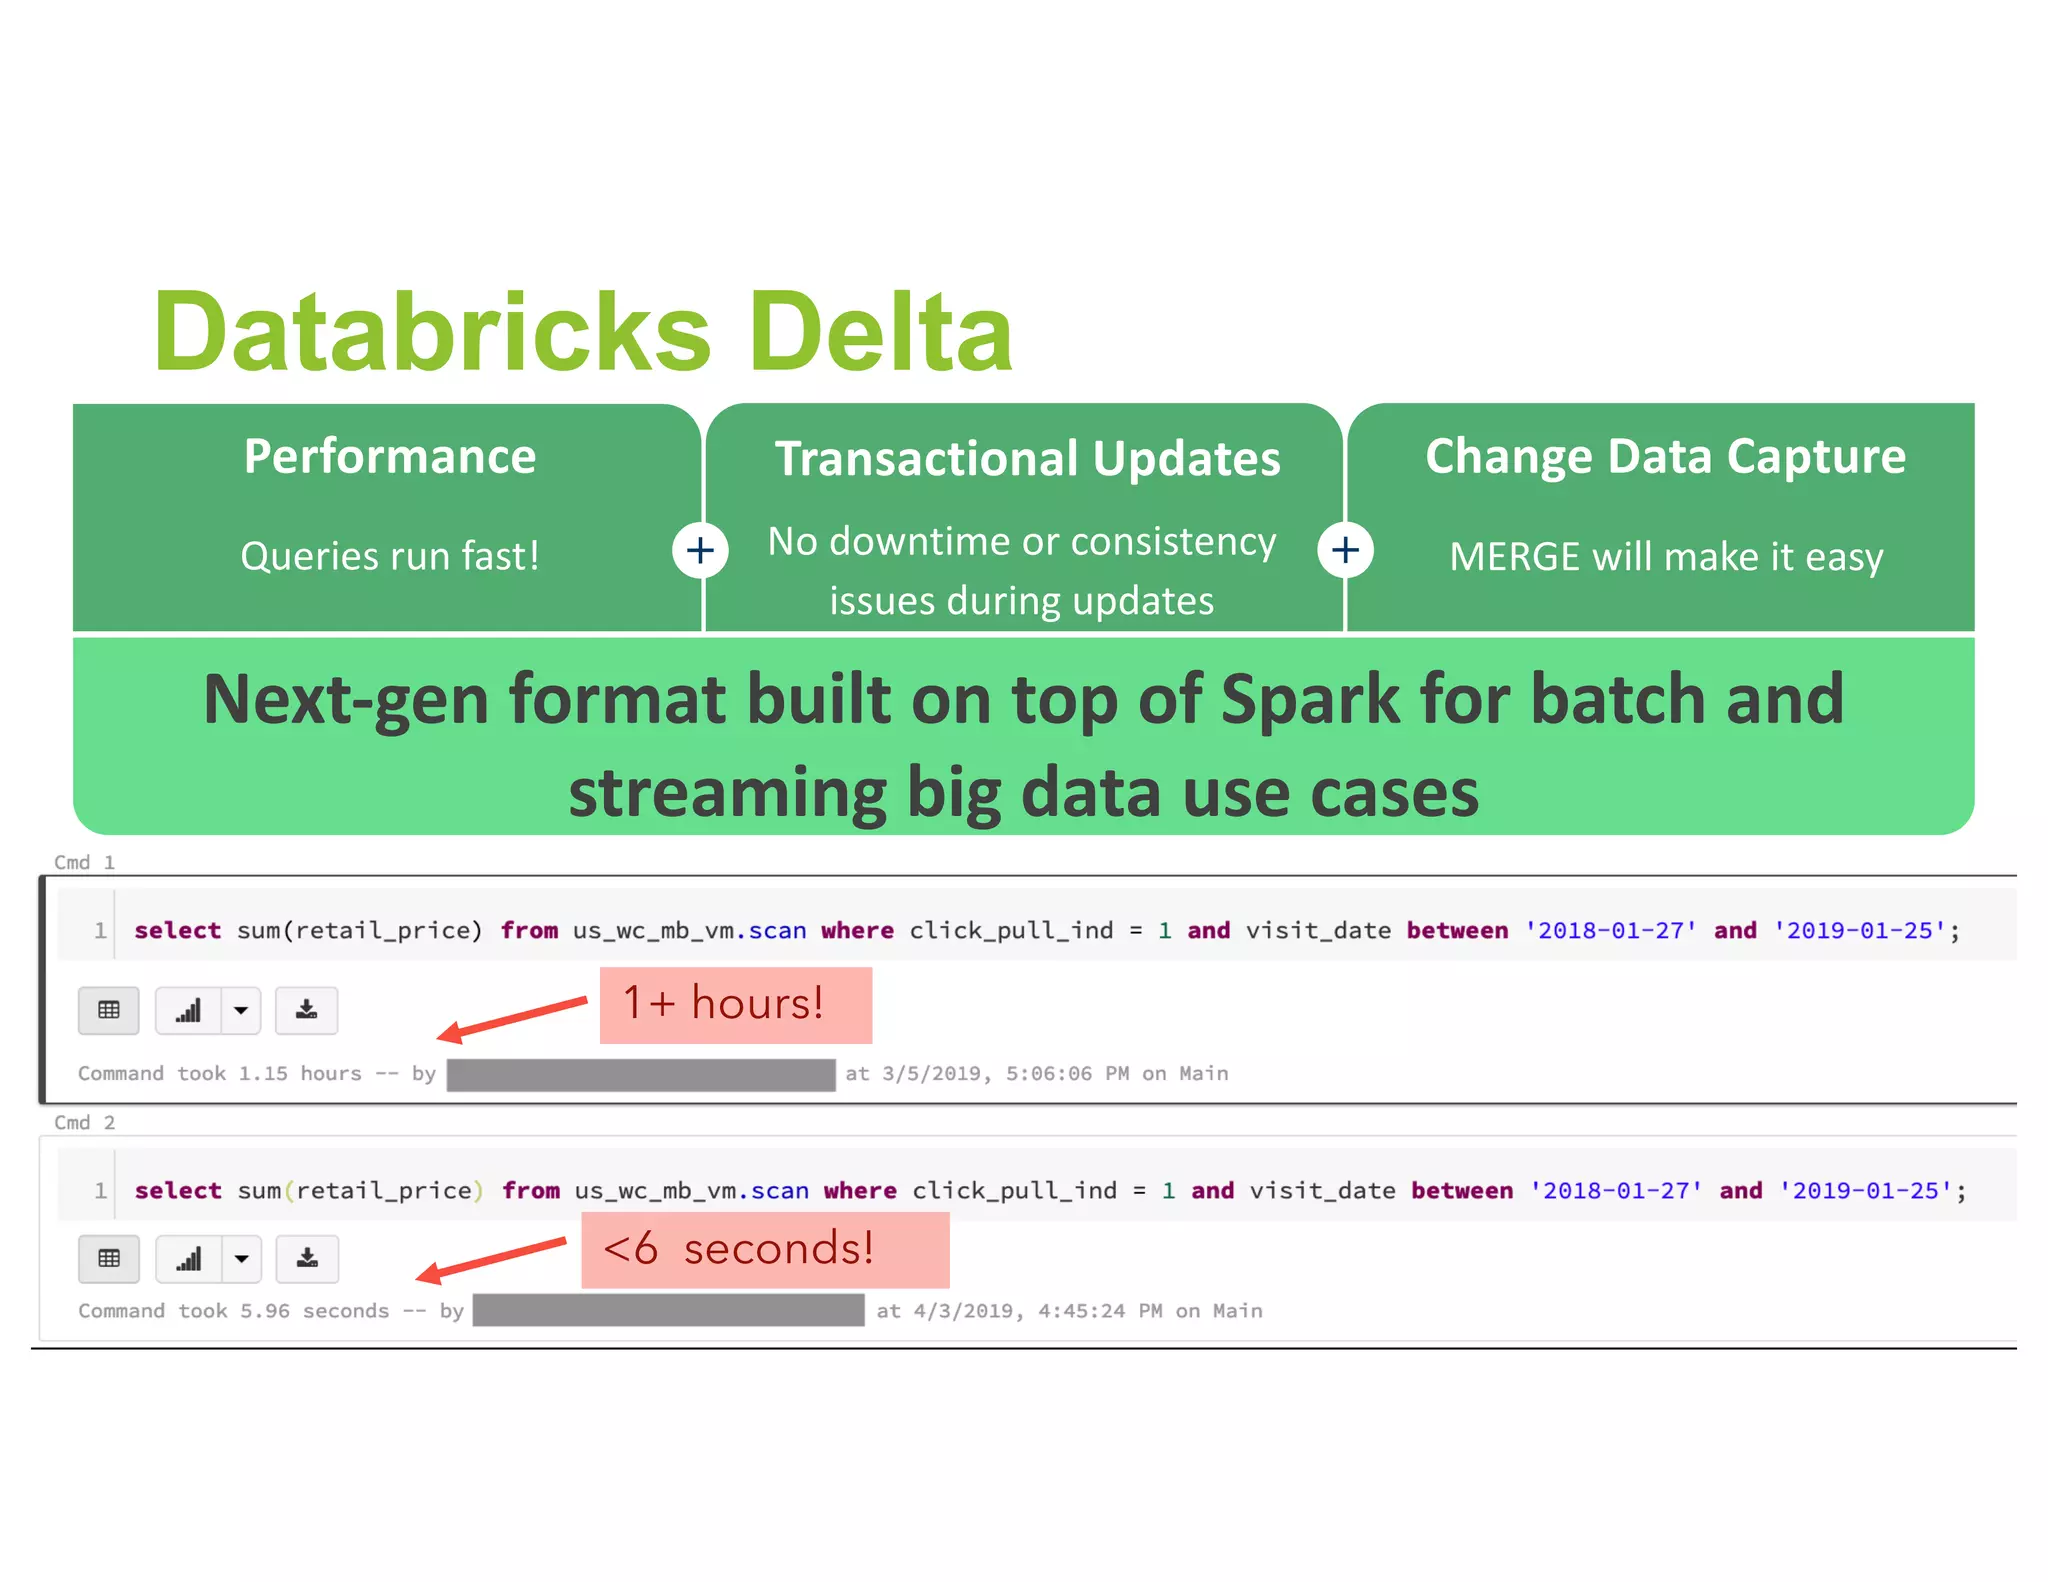Click 'Command took 1.15 hours' status text
Screen dimensions: 2048x1582
[x=220, y=1073]
